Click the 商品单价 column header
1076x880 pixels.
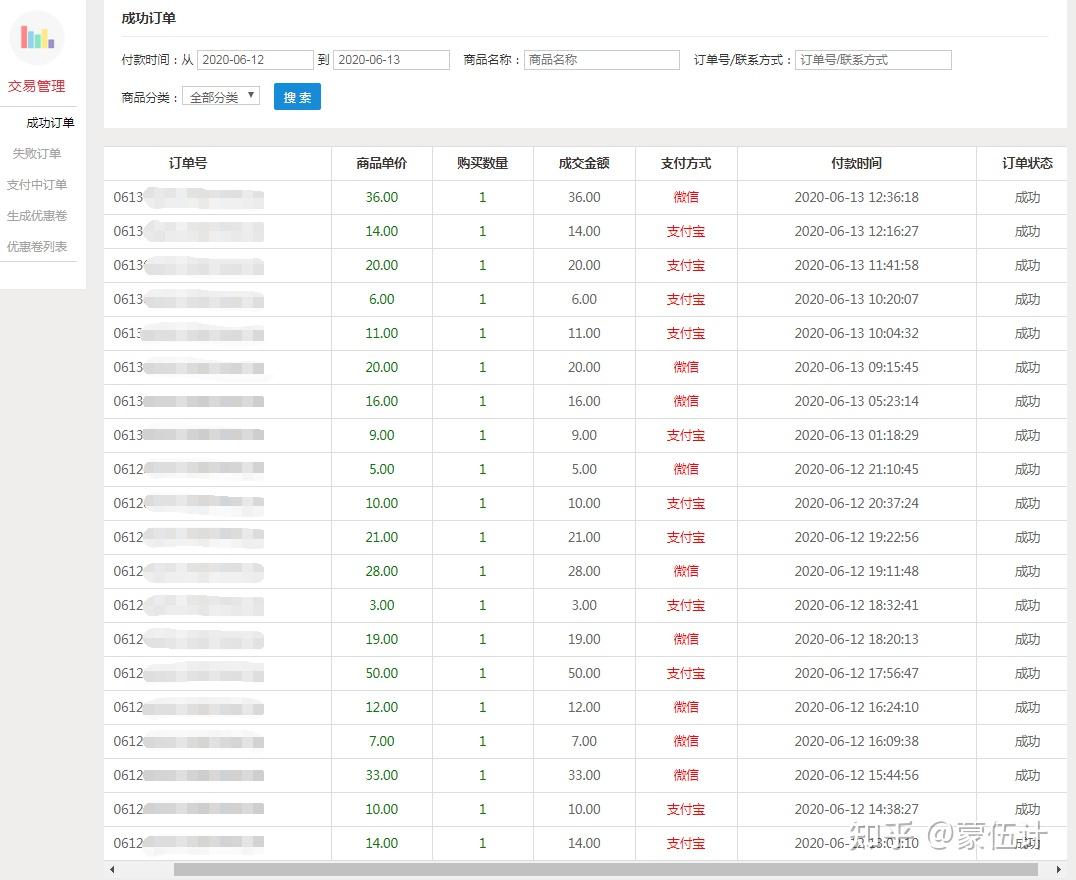tap(382, 163)
